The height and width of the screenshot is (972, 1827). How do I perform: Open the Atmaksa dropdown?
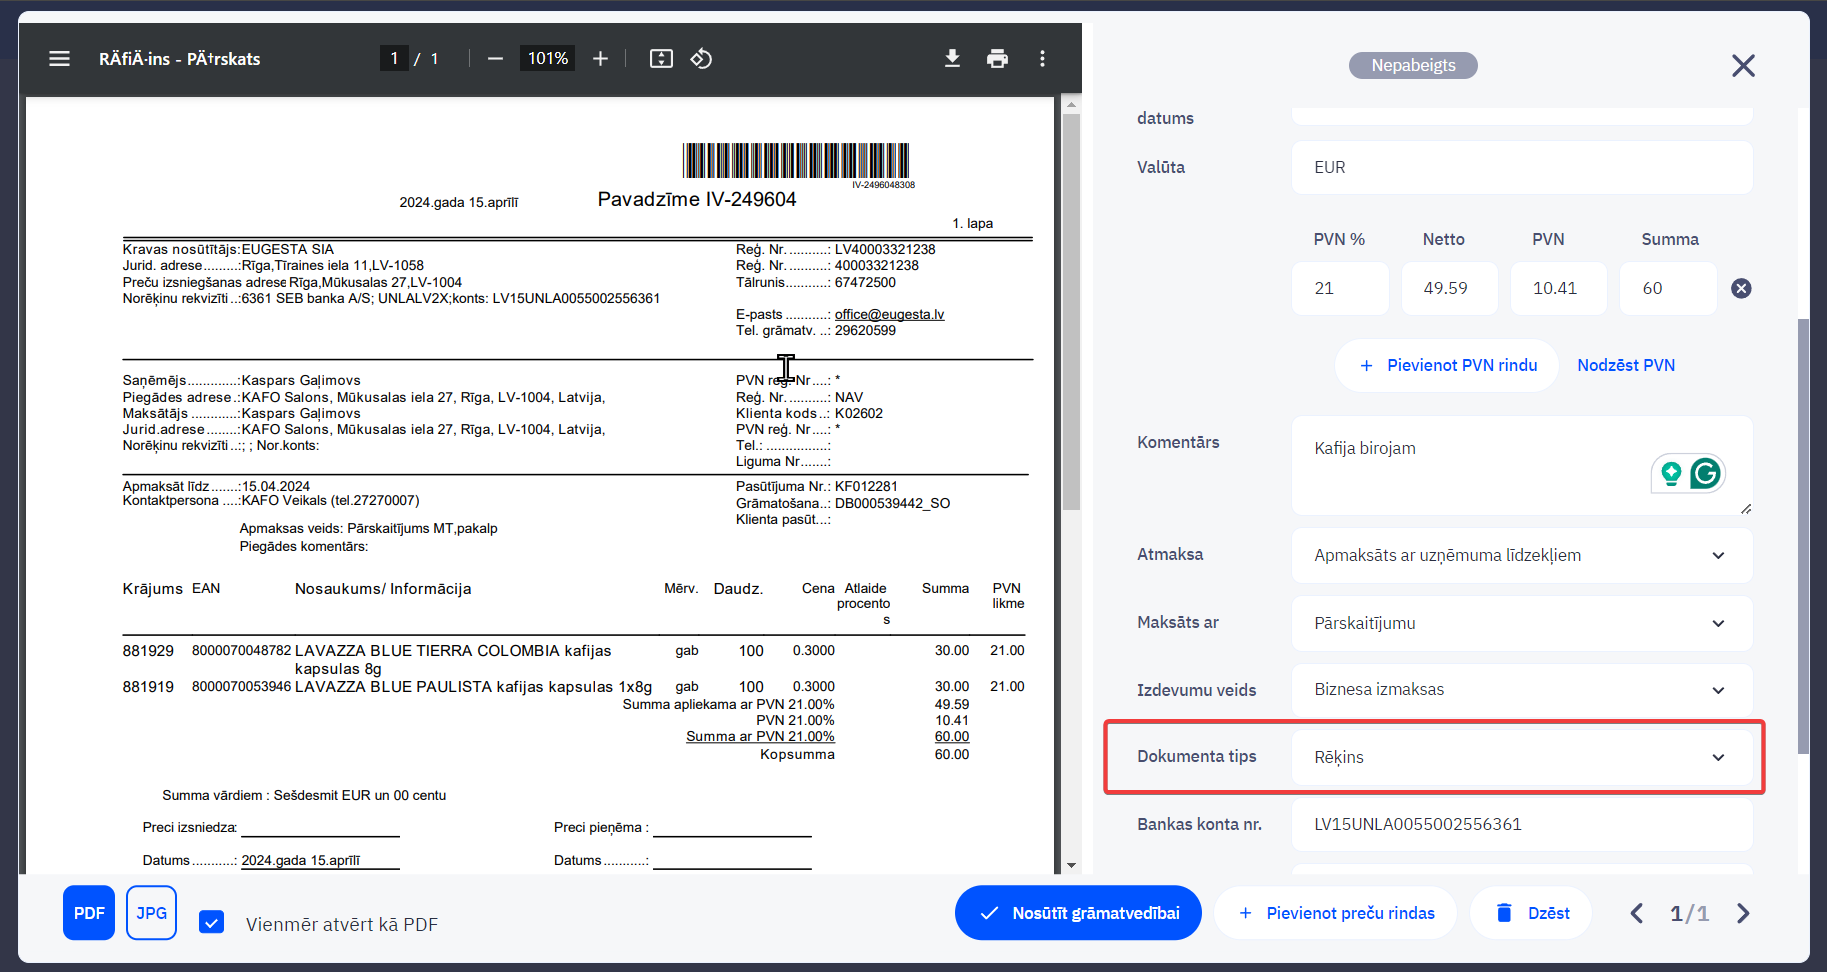pos(1522,556)
